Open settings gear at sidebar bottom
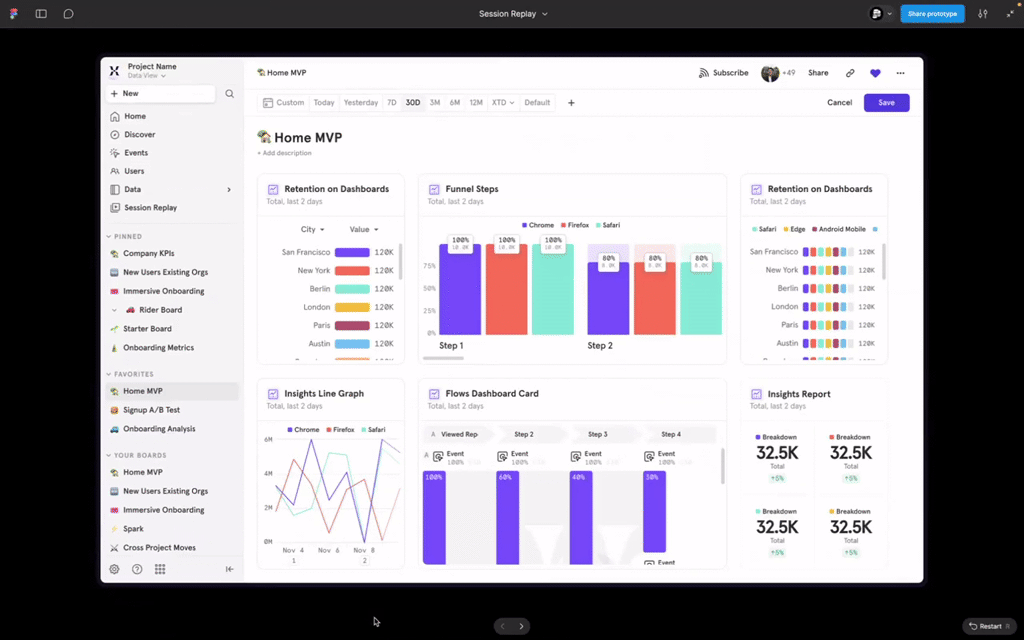 (x=114, y=569)
